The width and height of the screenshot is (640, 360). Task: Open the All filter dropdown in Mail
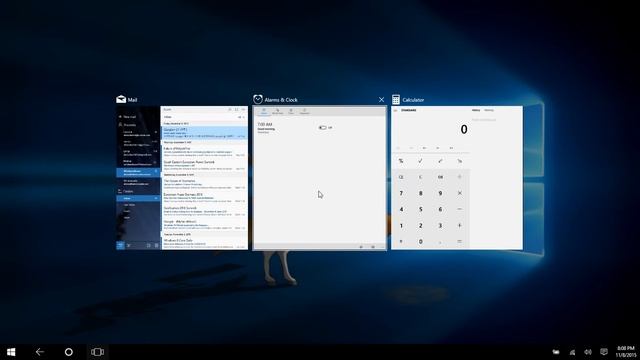coord(242,117)
